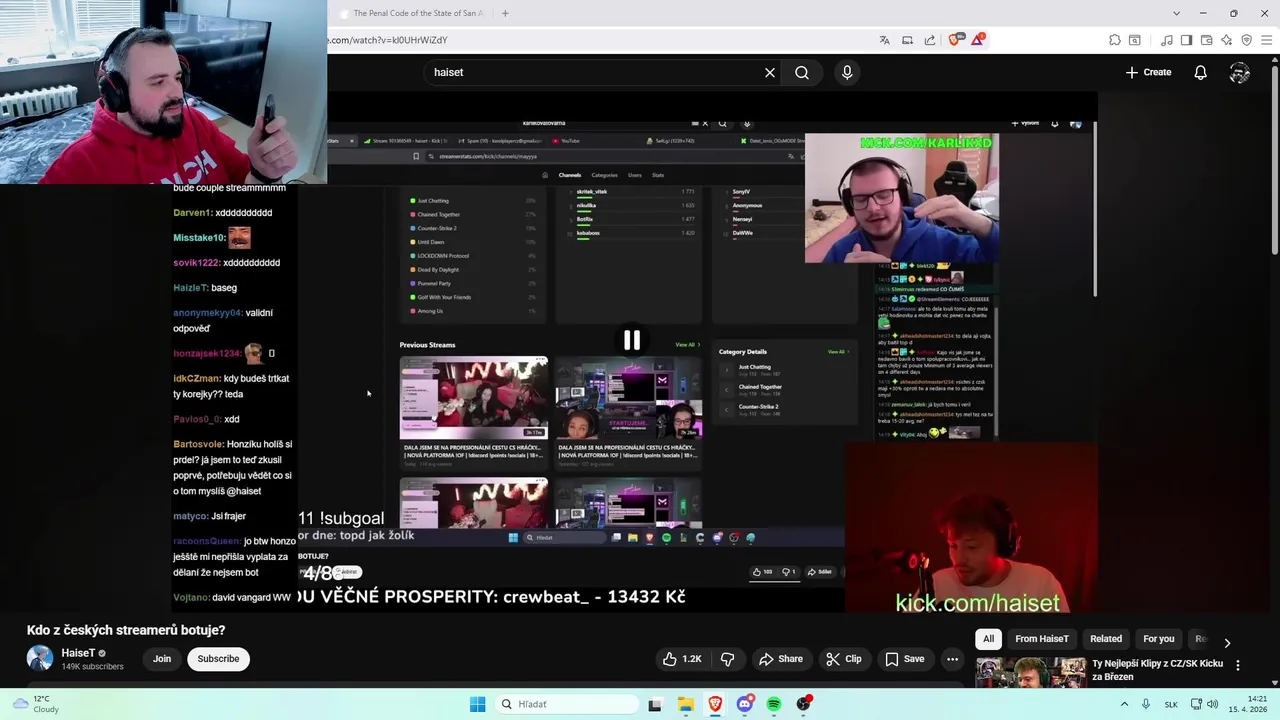Open OBS Studio from the taskbar
The image size is (1280, 720).
[x=803, y=704]
